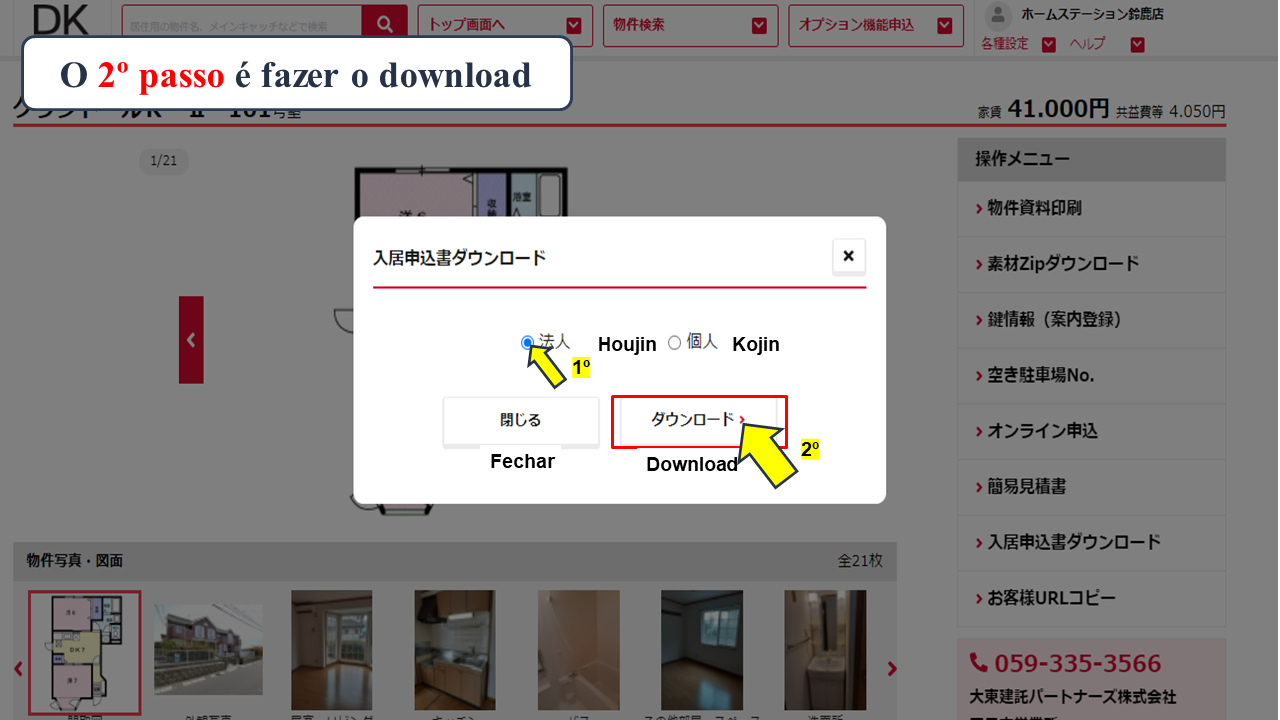Select the 個人 radio button
The width and height of the screenshot is (1280, 720).
[x=674, y=343]
